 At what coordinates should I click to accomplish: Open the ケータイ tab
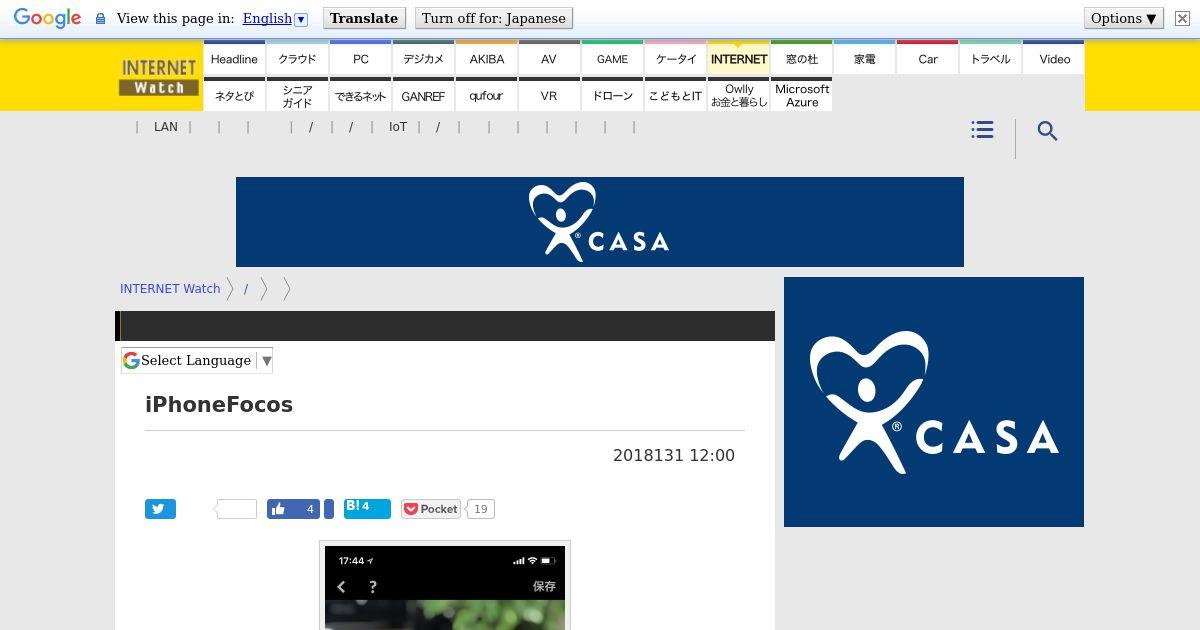[676, 59]
